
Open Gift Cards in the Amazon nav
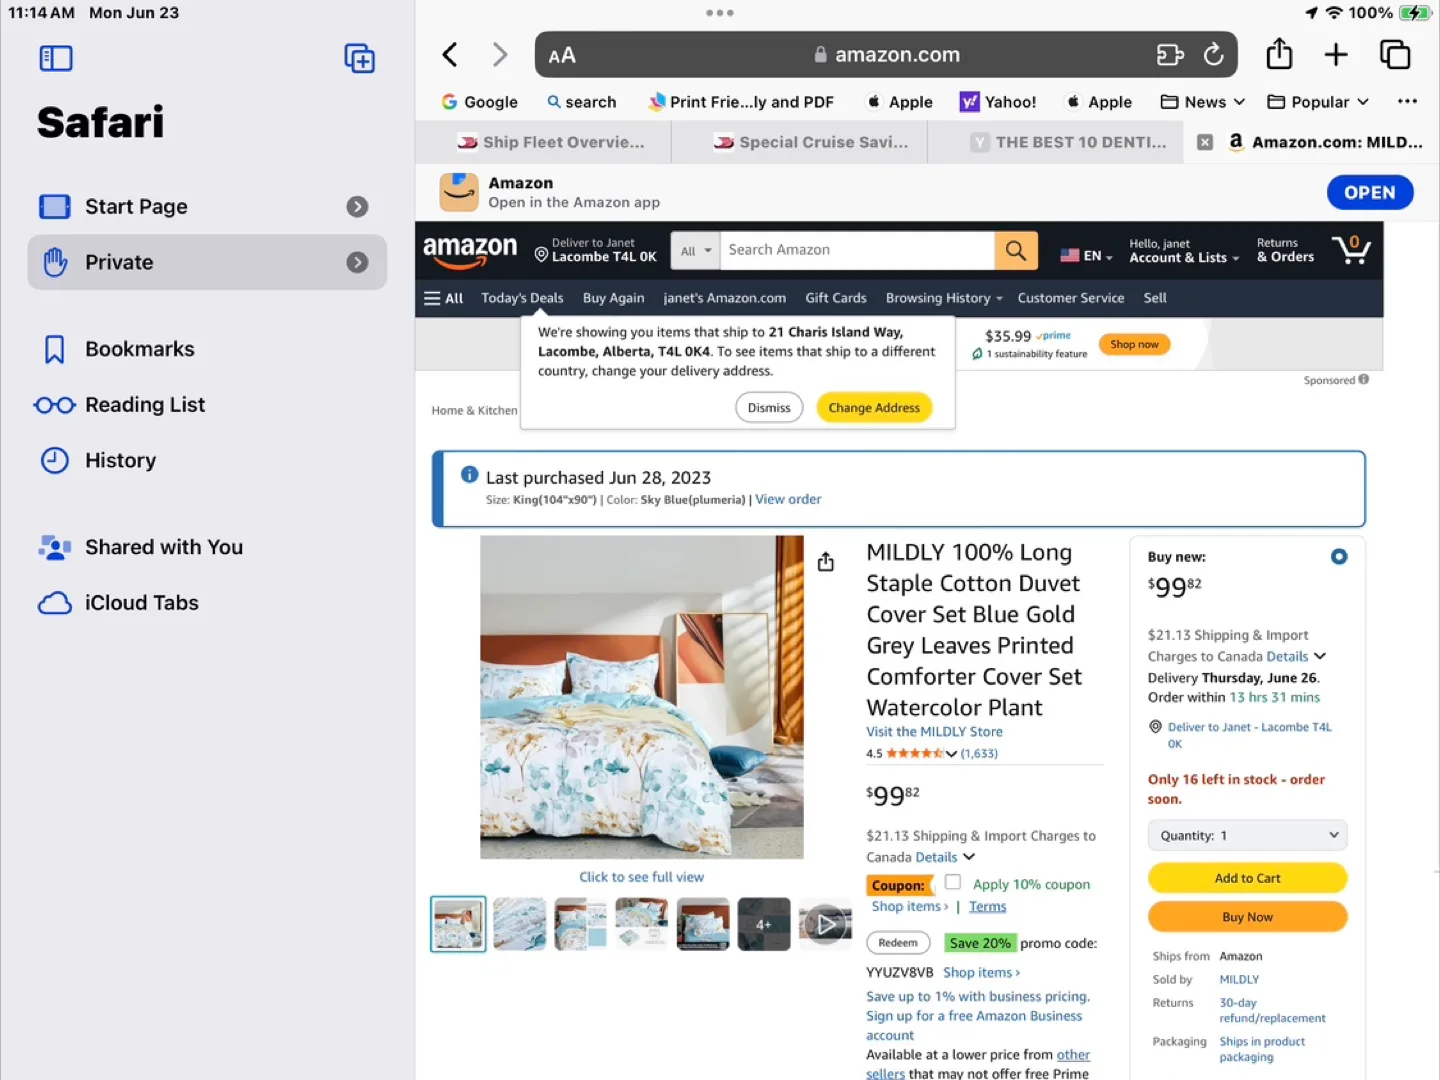coord(836,298)
